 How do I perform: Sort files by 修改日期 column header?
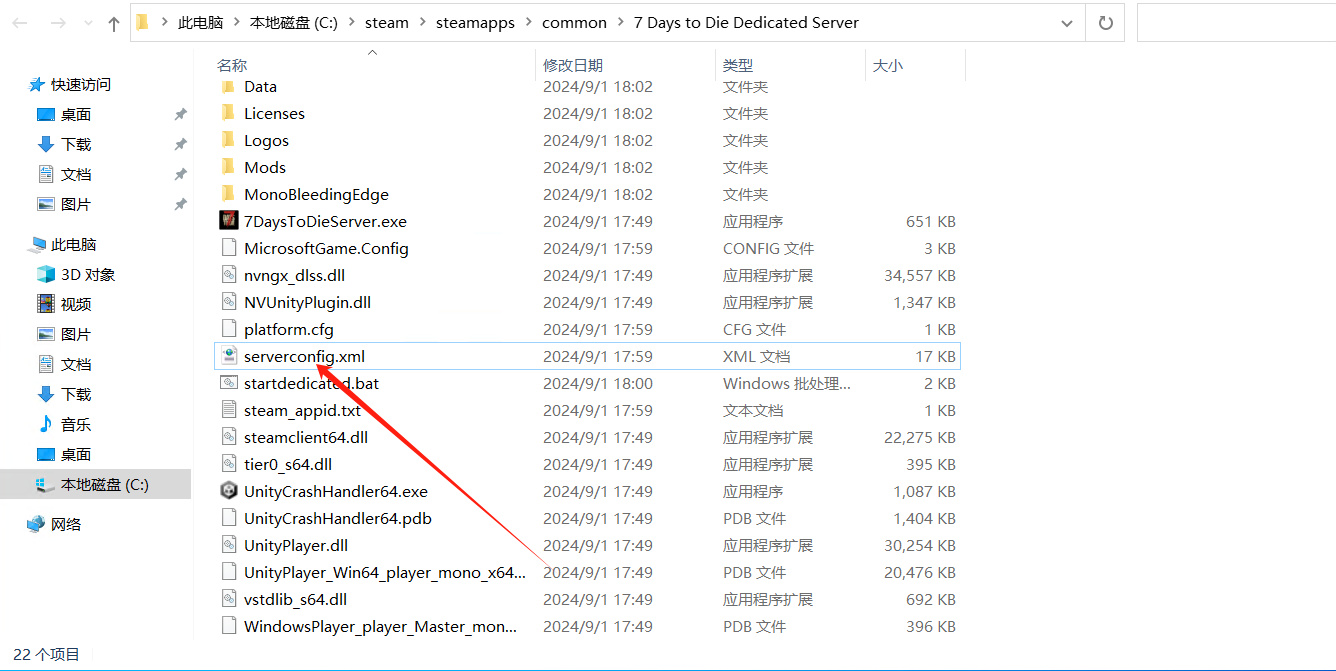573,65
